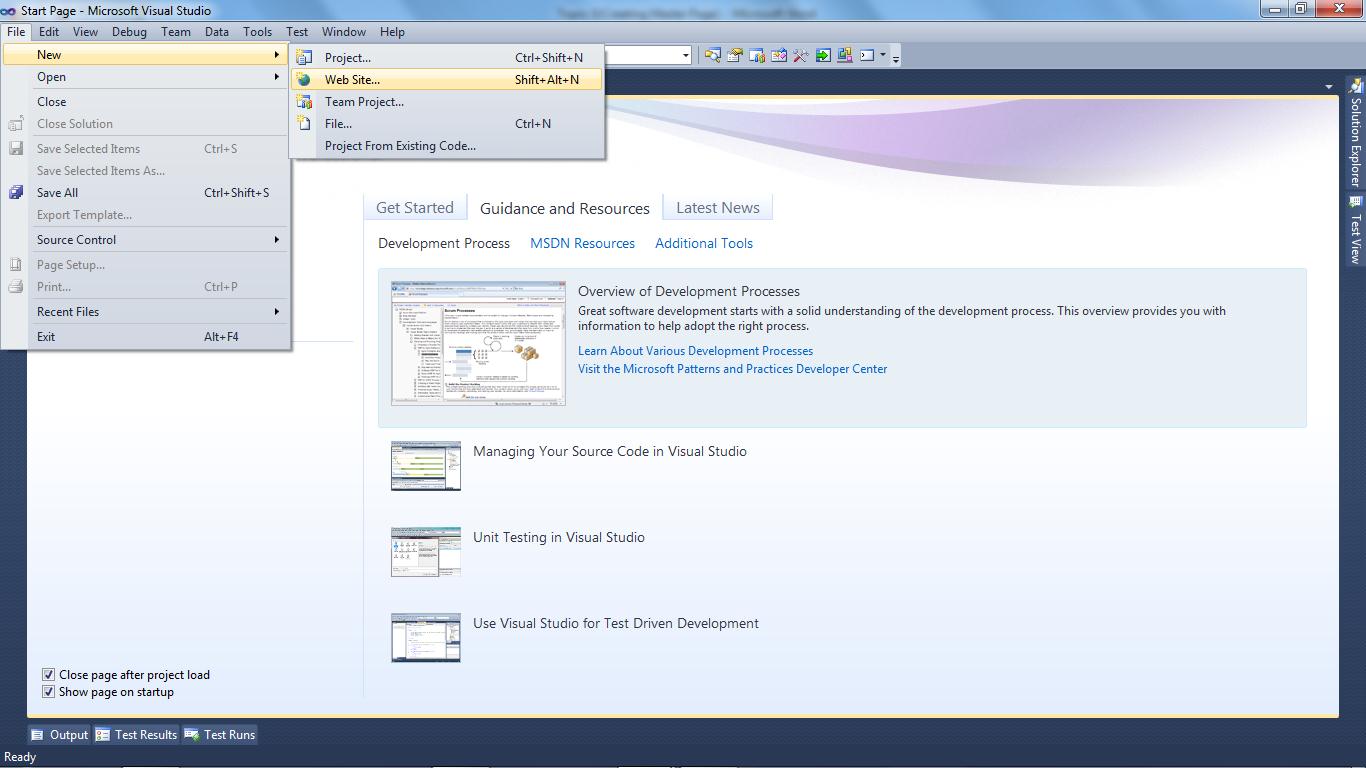Expand the Recent Files submenu
The height and width of the screenshot is (768, 1366).
point(146,312)
